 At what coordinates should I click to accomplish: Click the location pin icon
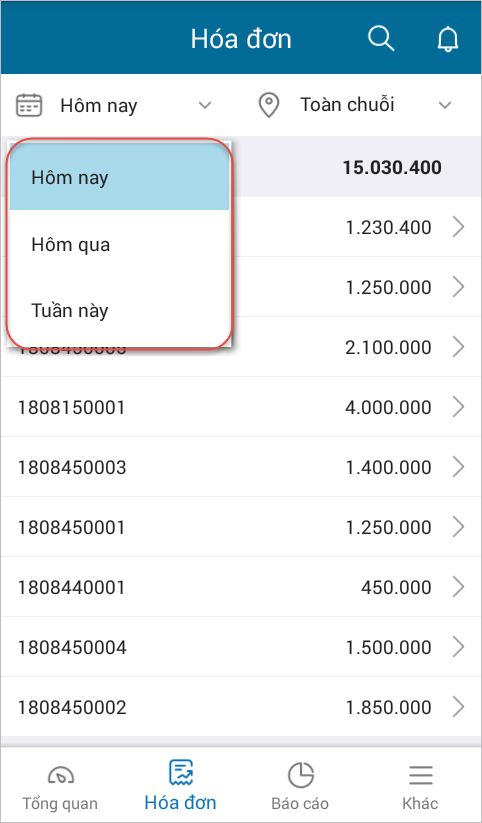[269, 105]
